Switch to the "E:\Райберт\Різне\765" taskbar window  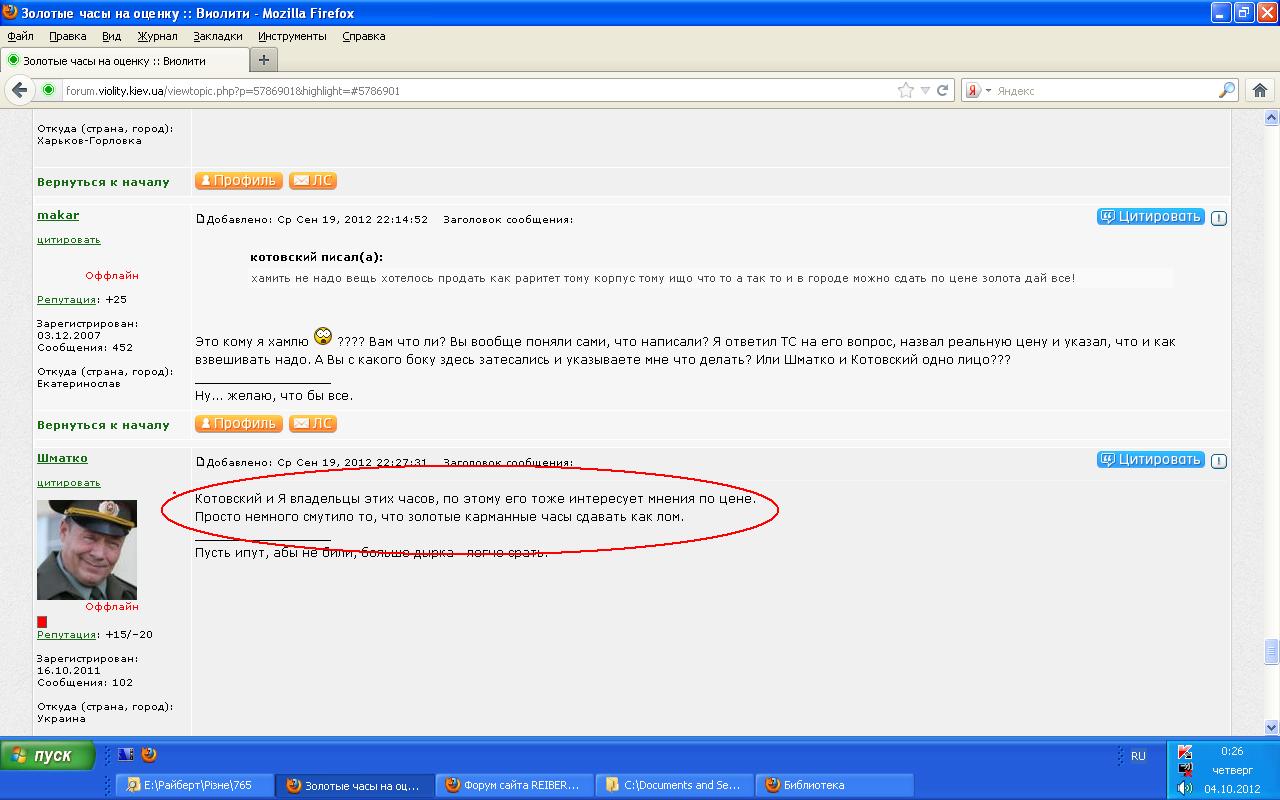pyautogui.click(x=196, y=785)
